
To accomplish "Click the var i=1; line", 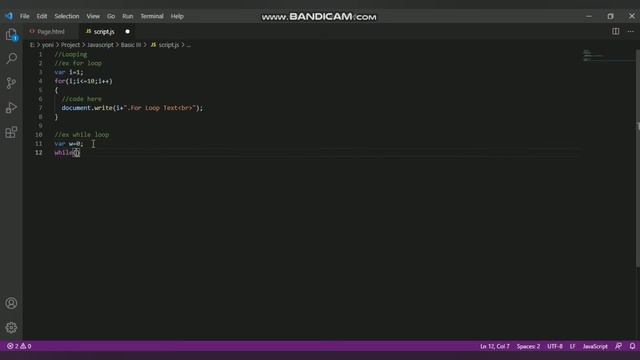I will [69, 72].
